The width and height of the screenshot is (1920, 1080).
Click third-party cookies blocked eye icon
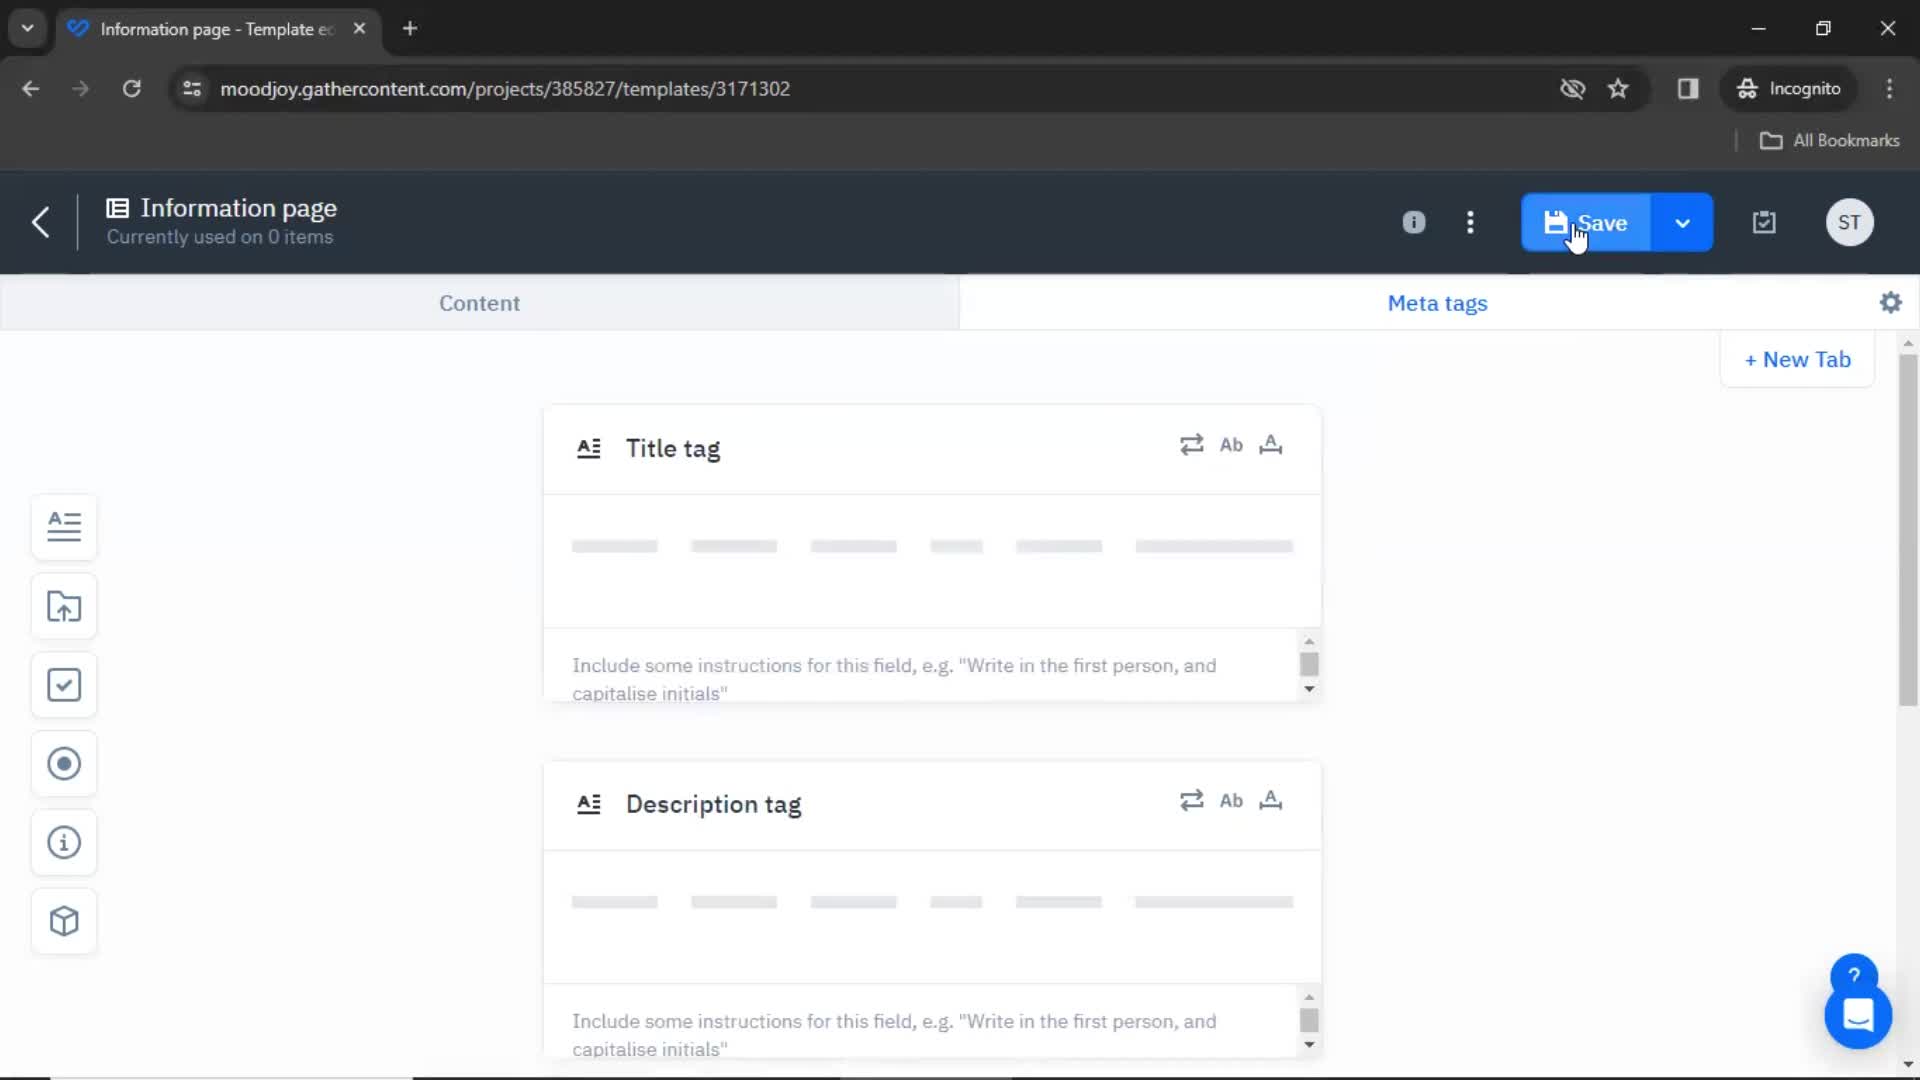coord(1572,89)
